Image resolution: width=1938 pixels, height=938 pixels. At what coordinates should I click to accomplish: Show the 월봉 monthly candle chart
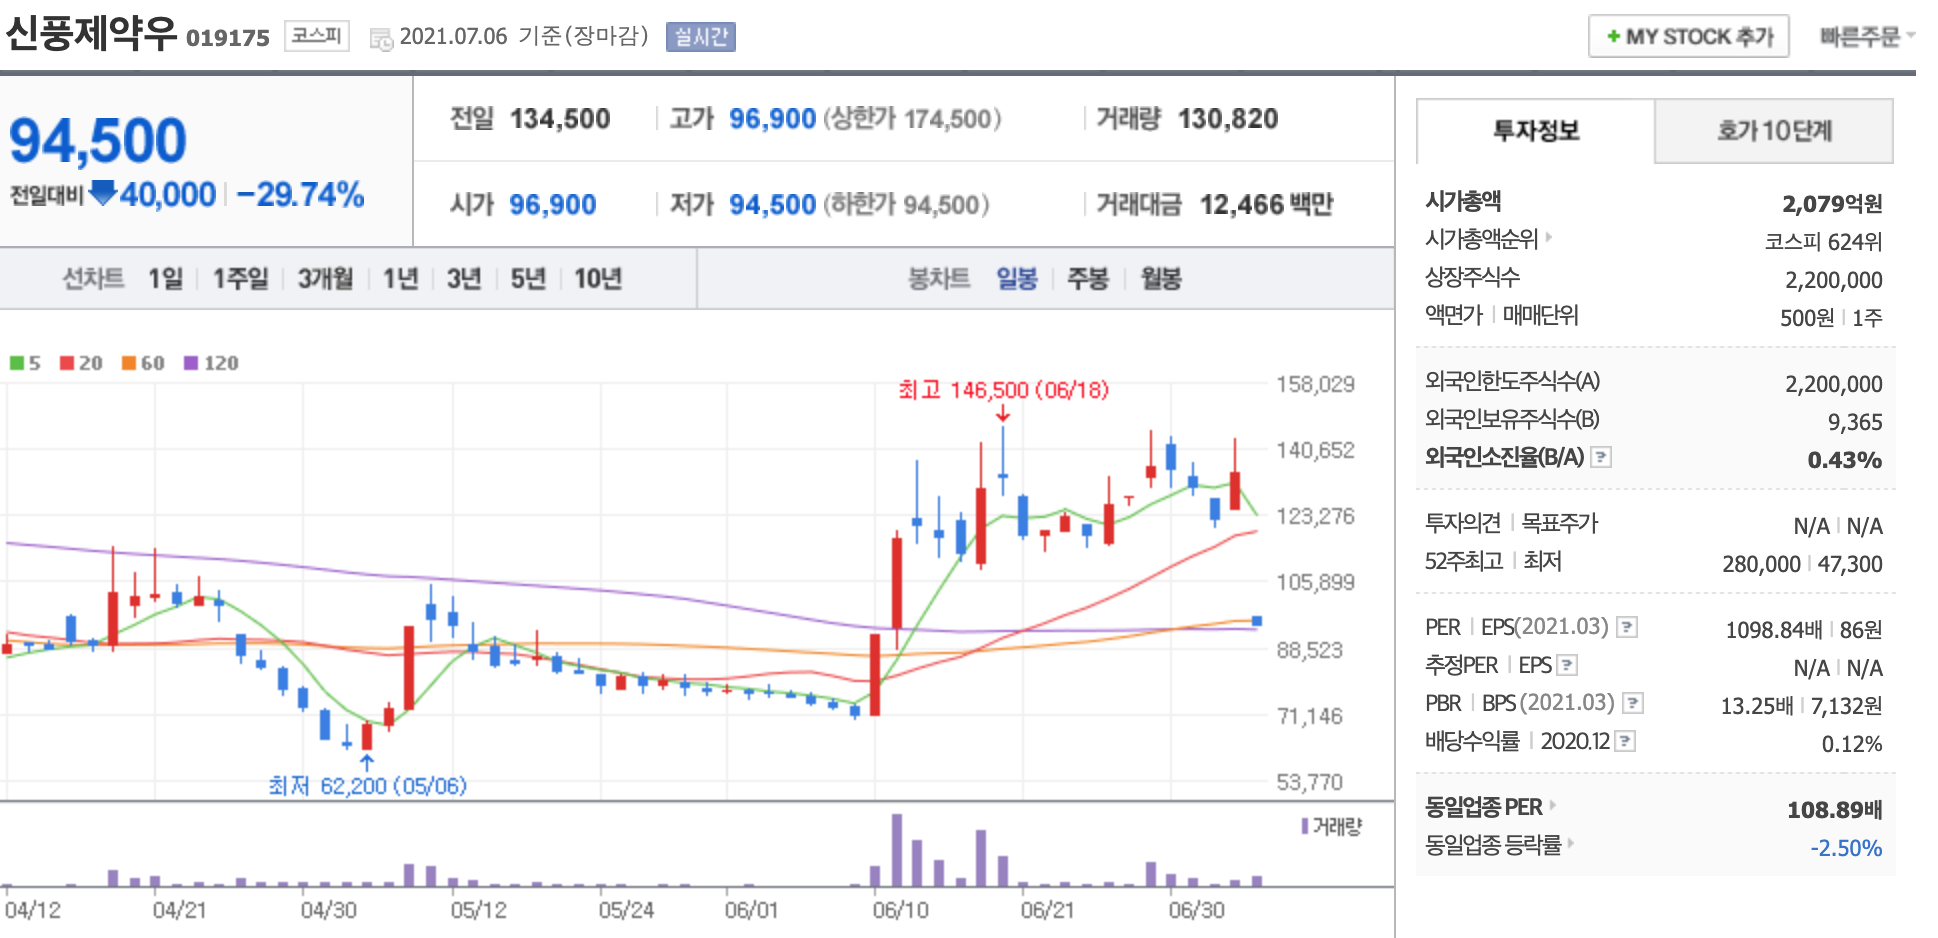click(x=1161, y=278)
